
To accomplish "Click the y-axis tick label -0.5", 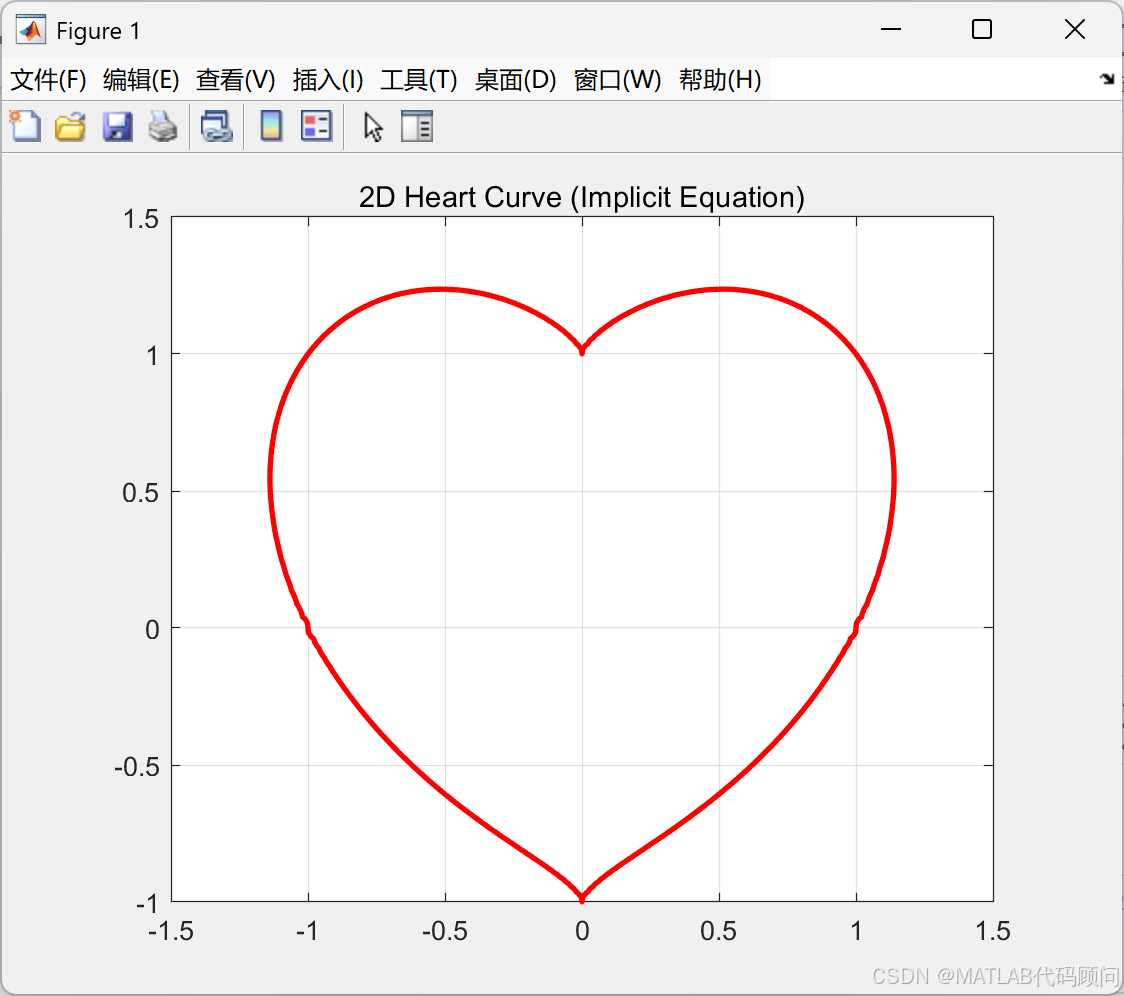I will [x=137, y=767].
